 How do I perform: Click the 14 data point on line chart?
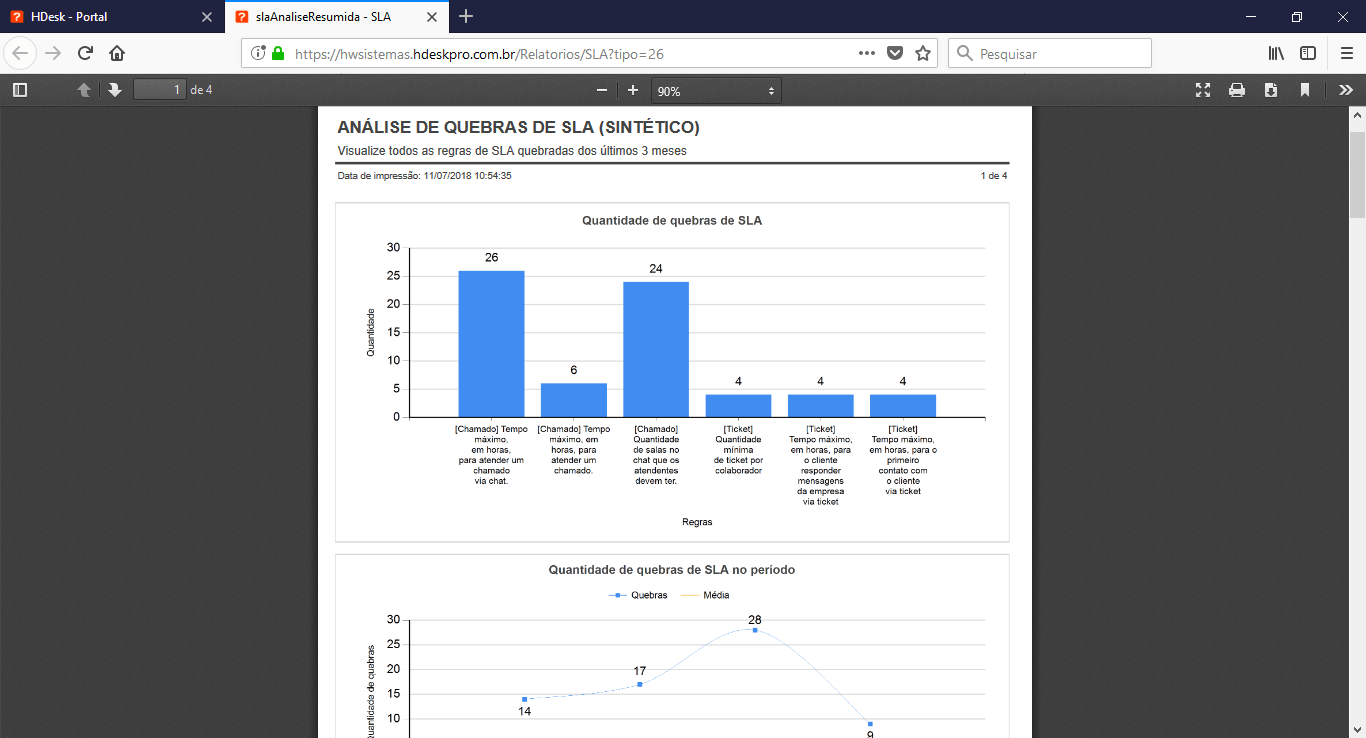pyautogui.click(x=524, y=699)
